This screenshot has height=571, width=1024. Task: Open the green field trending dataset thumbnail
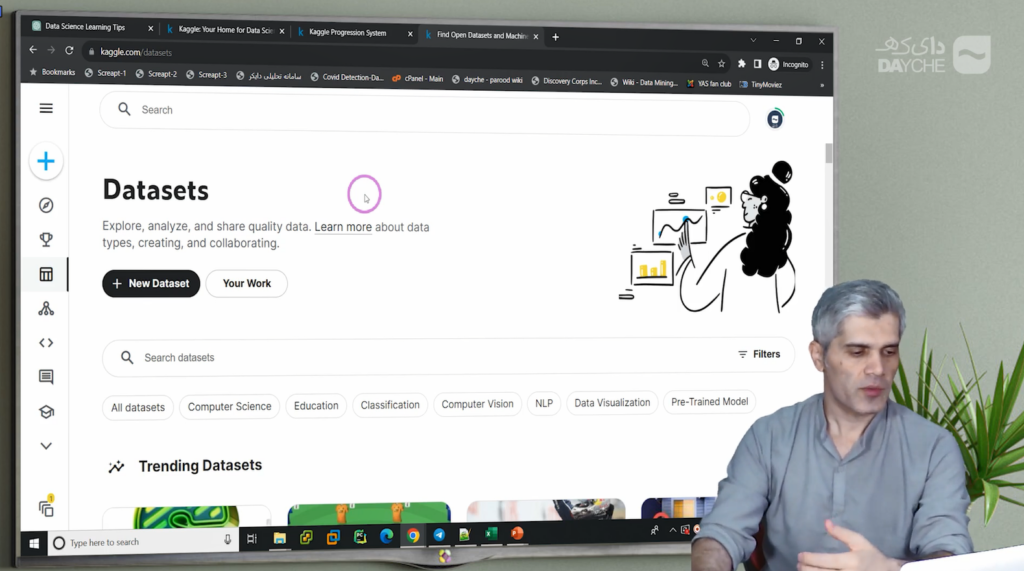click(x=369, y=513)
